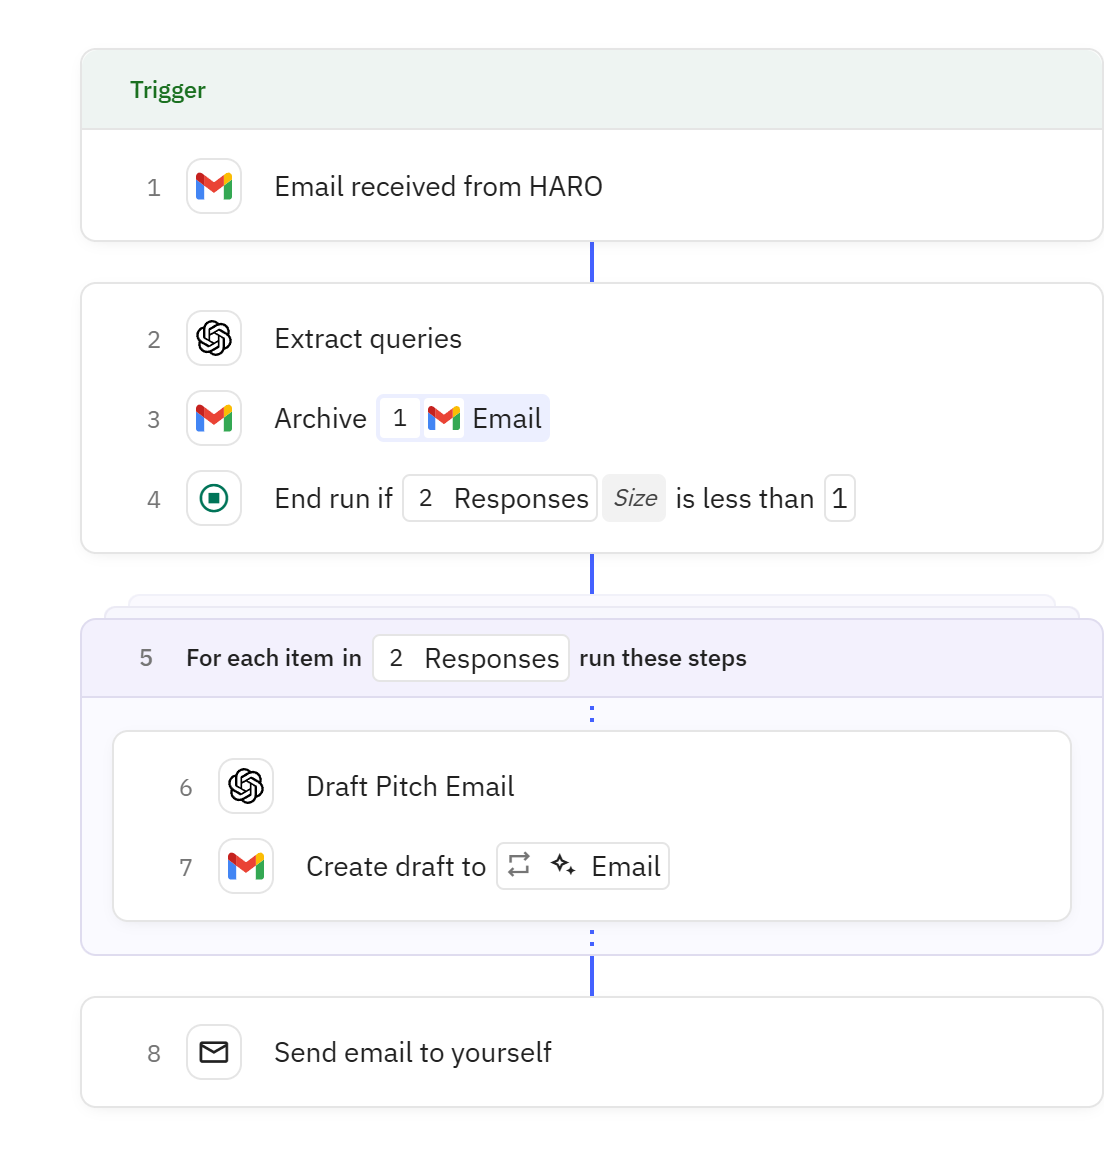Click the Gmail icon on the Archive step

click(213, 418)
